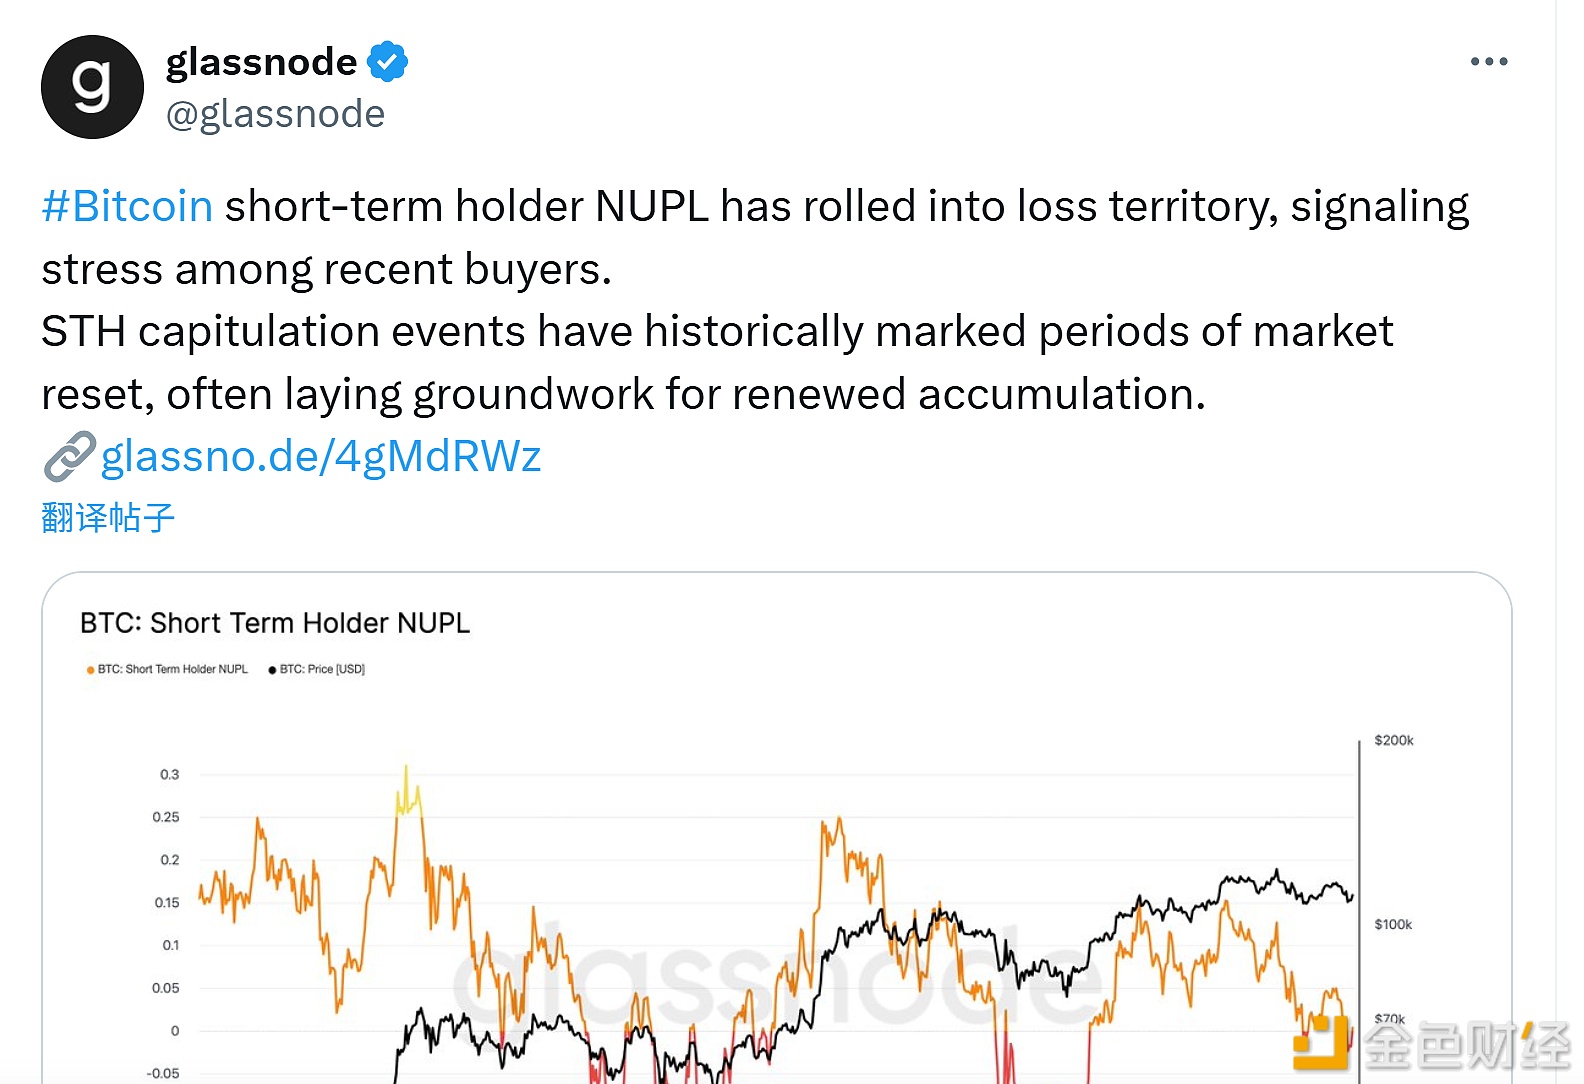Viewport: 1584px width, 1084px height.
Task: Click the 金色财经 watermark logo
Action: 1432,1045
